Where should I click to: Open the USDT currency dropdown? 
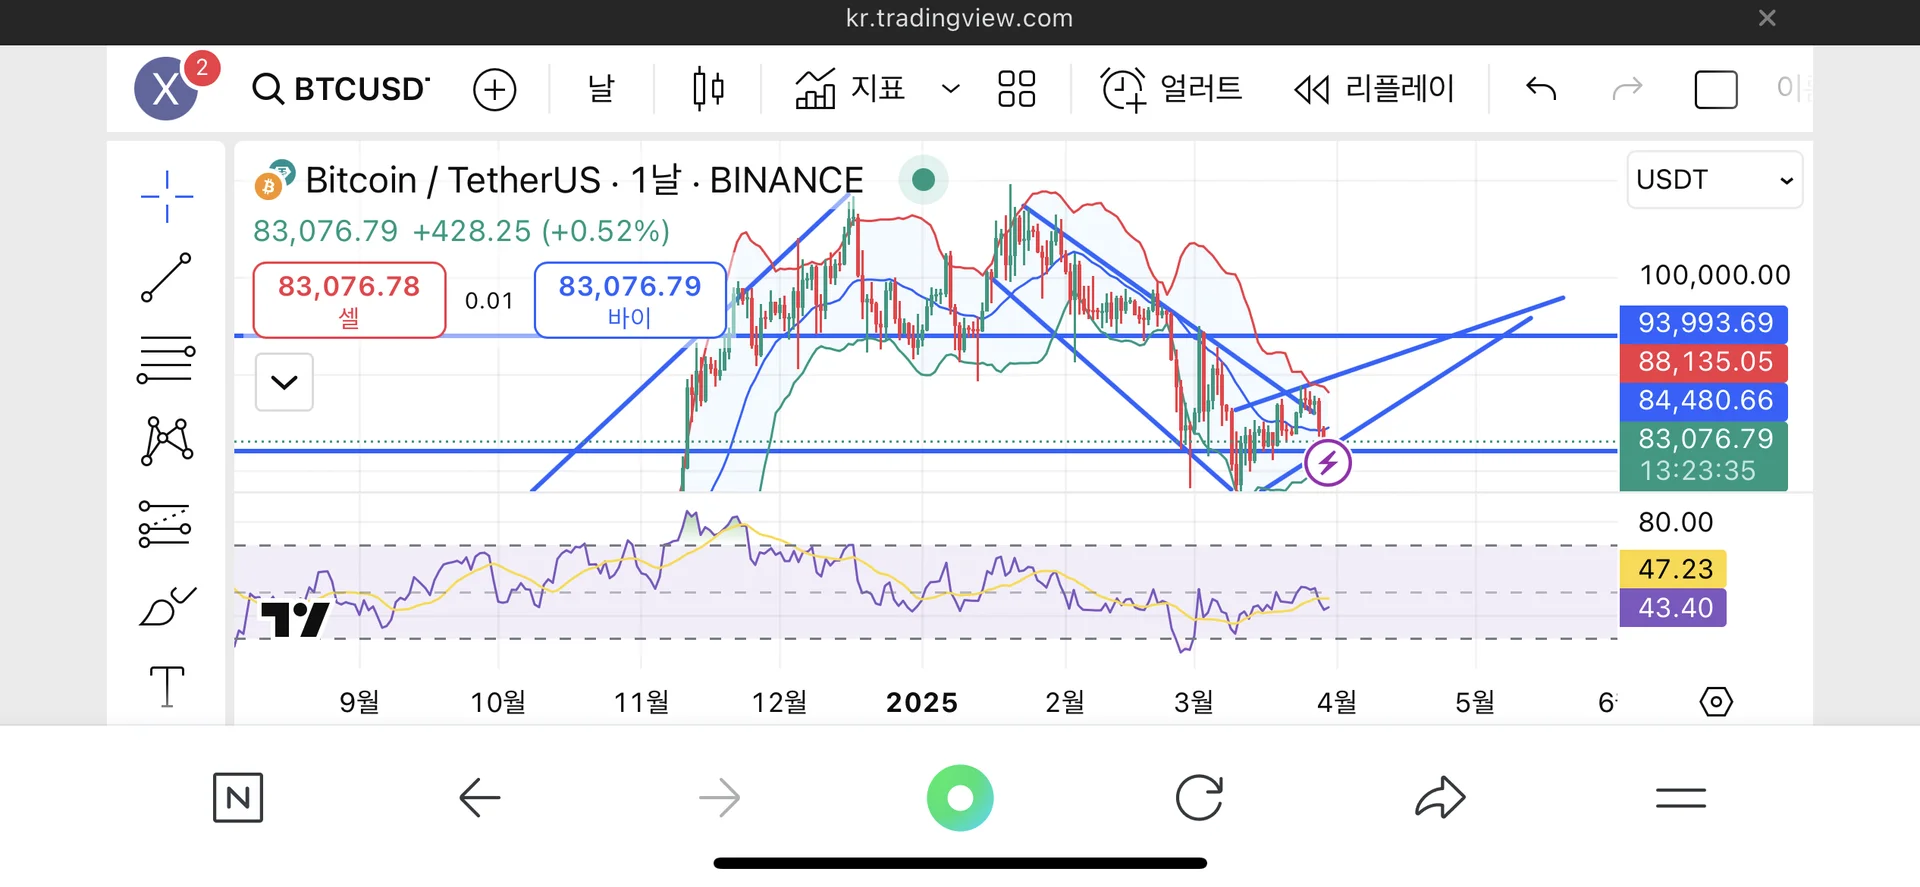click(x=1715, y=180)
